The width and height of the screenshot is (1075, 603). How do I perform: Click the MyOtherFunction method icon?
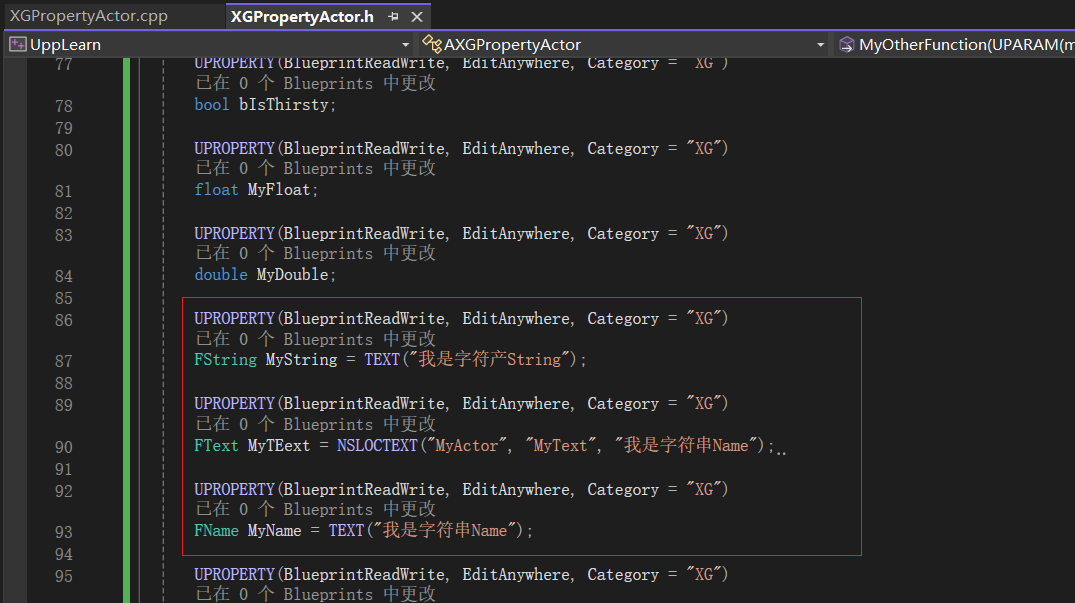[847, 45]
